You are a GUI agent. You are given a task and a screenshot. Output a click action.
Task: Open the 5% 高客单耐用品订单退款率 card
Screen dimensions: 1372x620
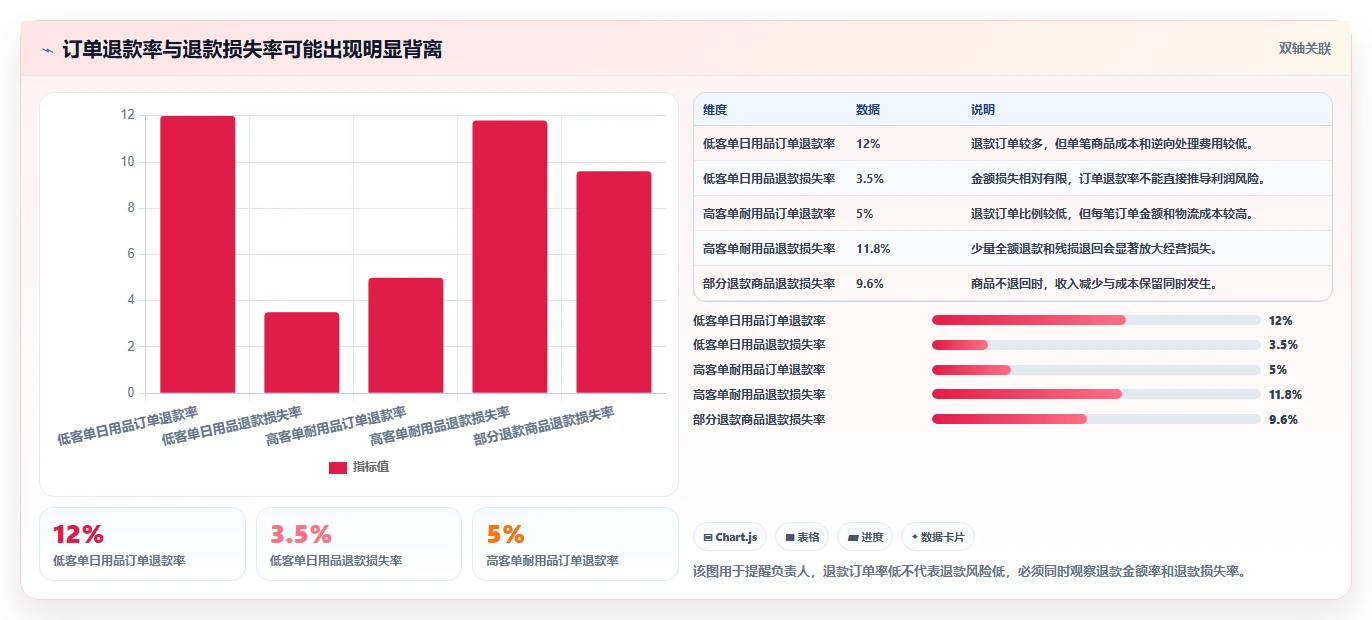click(575, 544)
